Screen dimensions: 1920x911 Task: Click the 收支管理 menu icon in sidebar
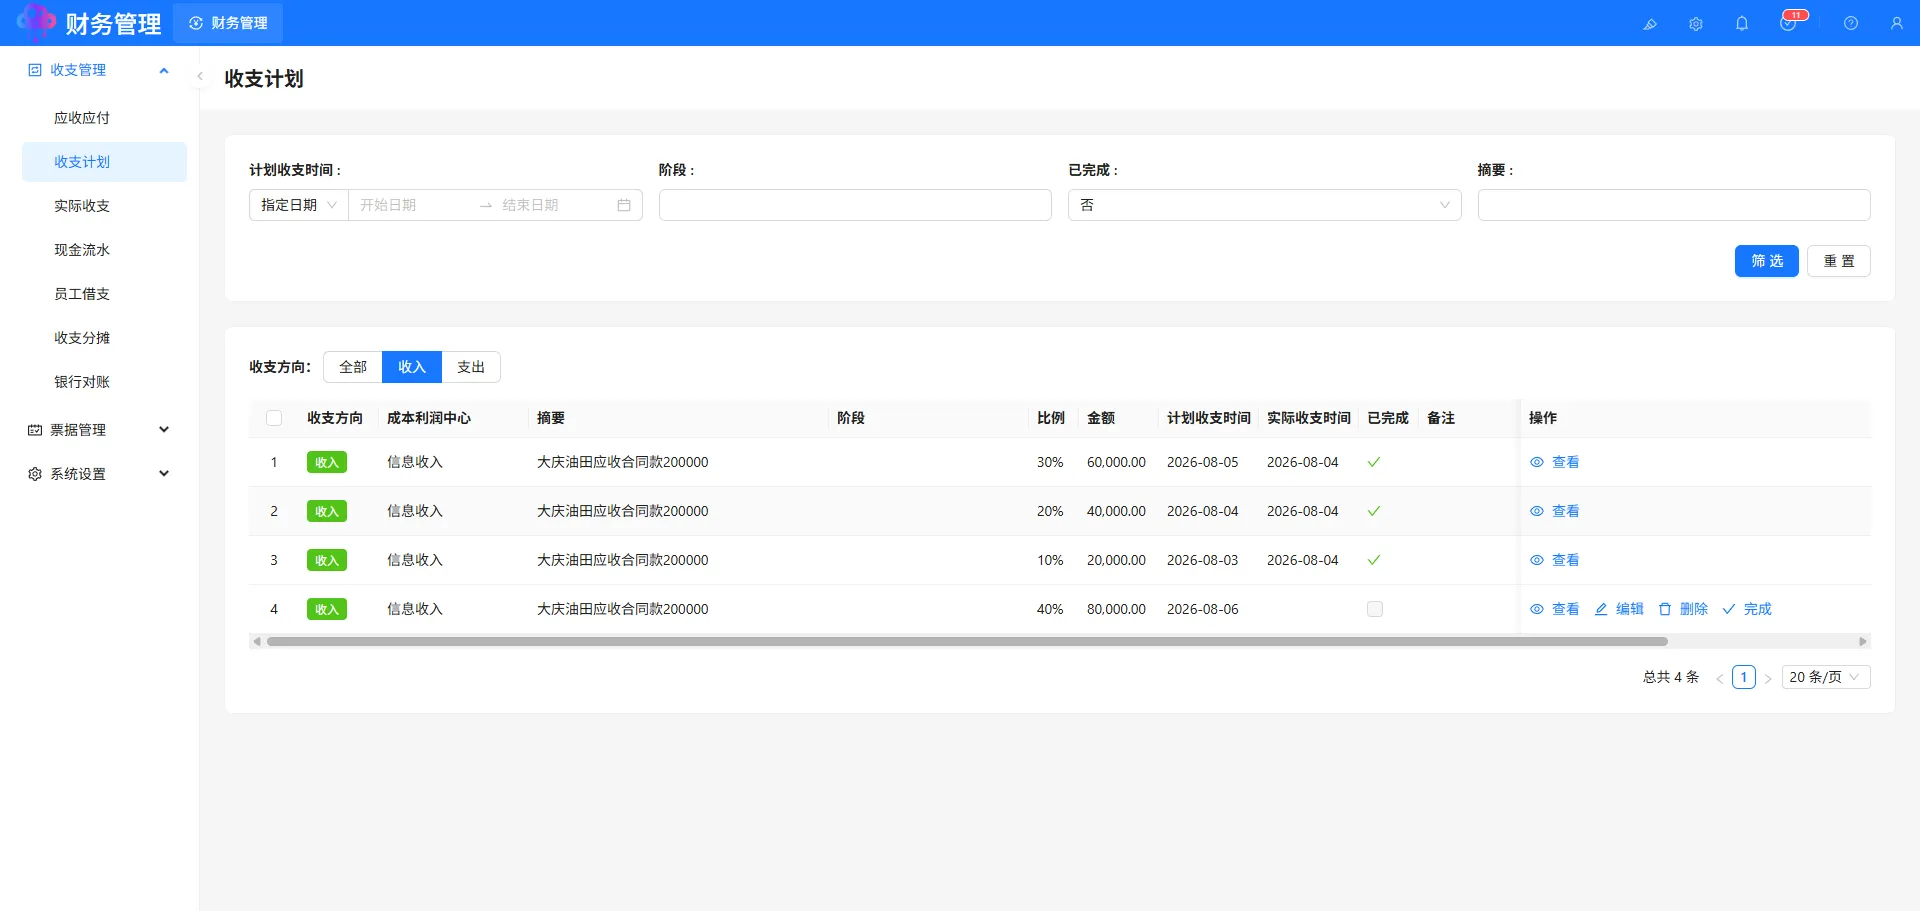tap(35, 70)
